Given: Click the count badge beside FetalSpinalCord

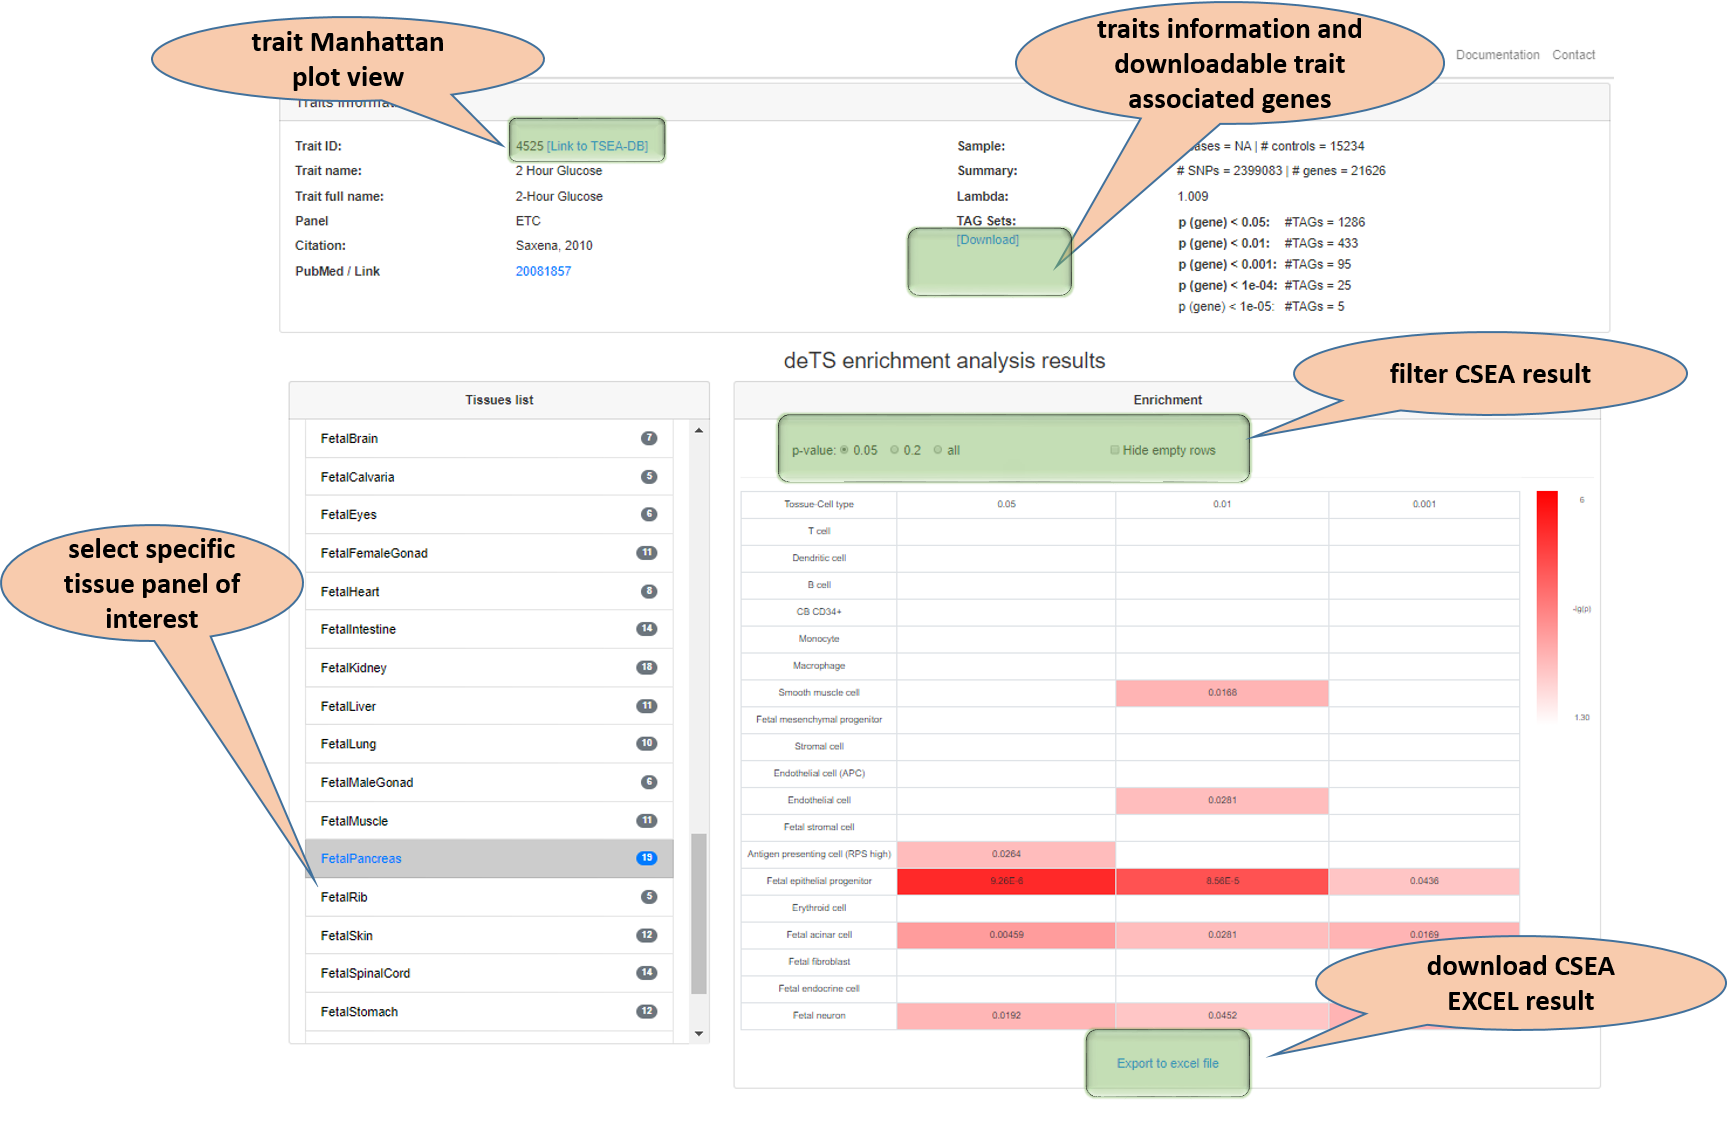Looking at the screenshot, I should click(647, 973).
